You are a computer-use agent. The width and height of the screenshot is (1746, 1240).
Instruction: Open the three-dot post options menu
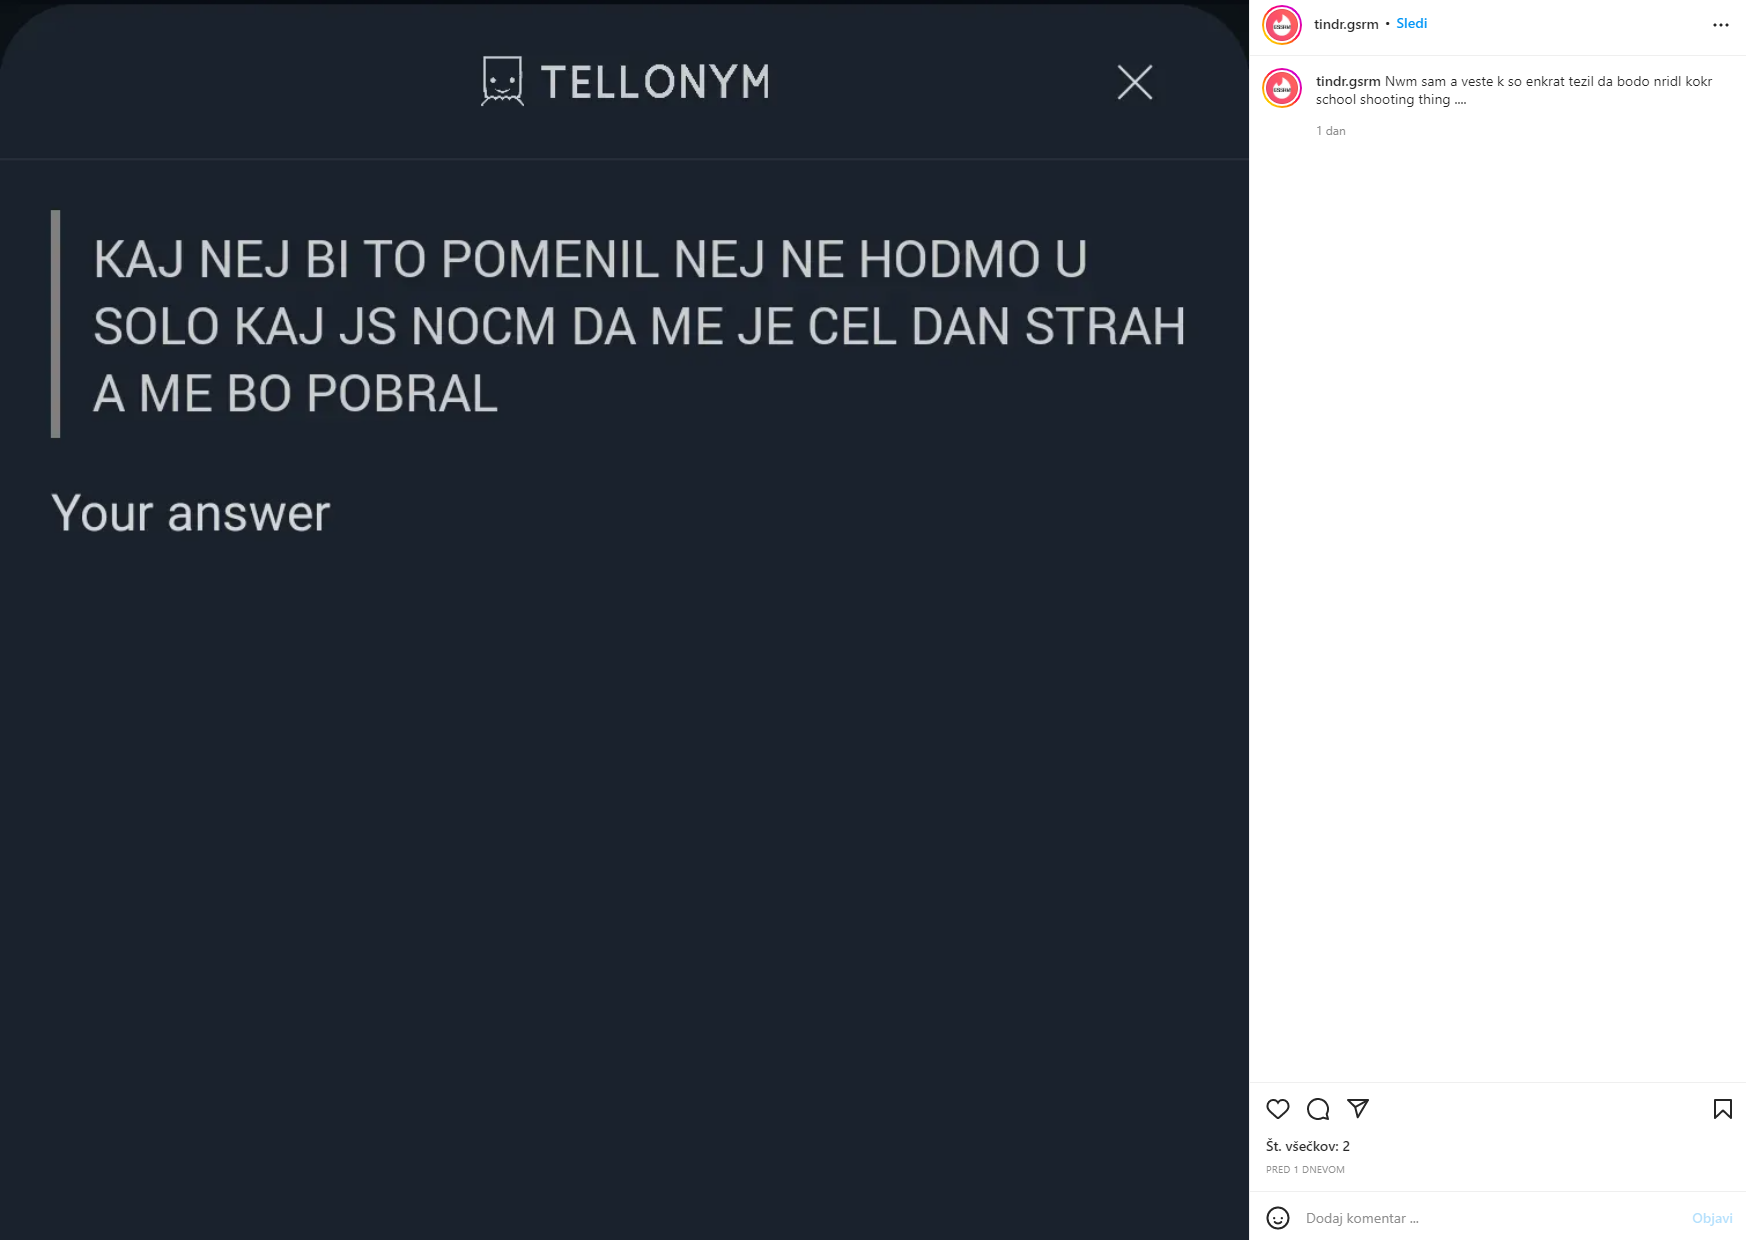point(1721,23)
